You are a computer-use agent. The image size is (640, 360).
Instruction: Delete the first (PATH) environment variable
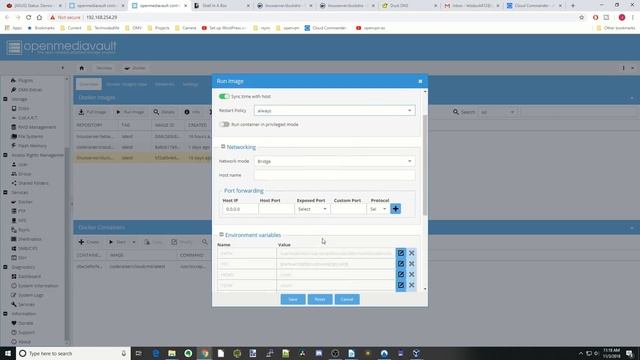coord(411,253)
